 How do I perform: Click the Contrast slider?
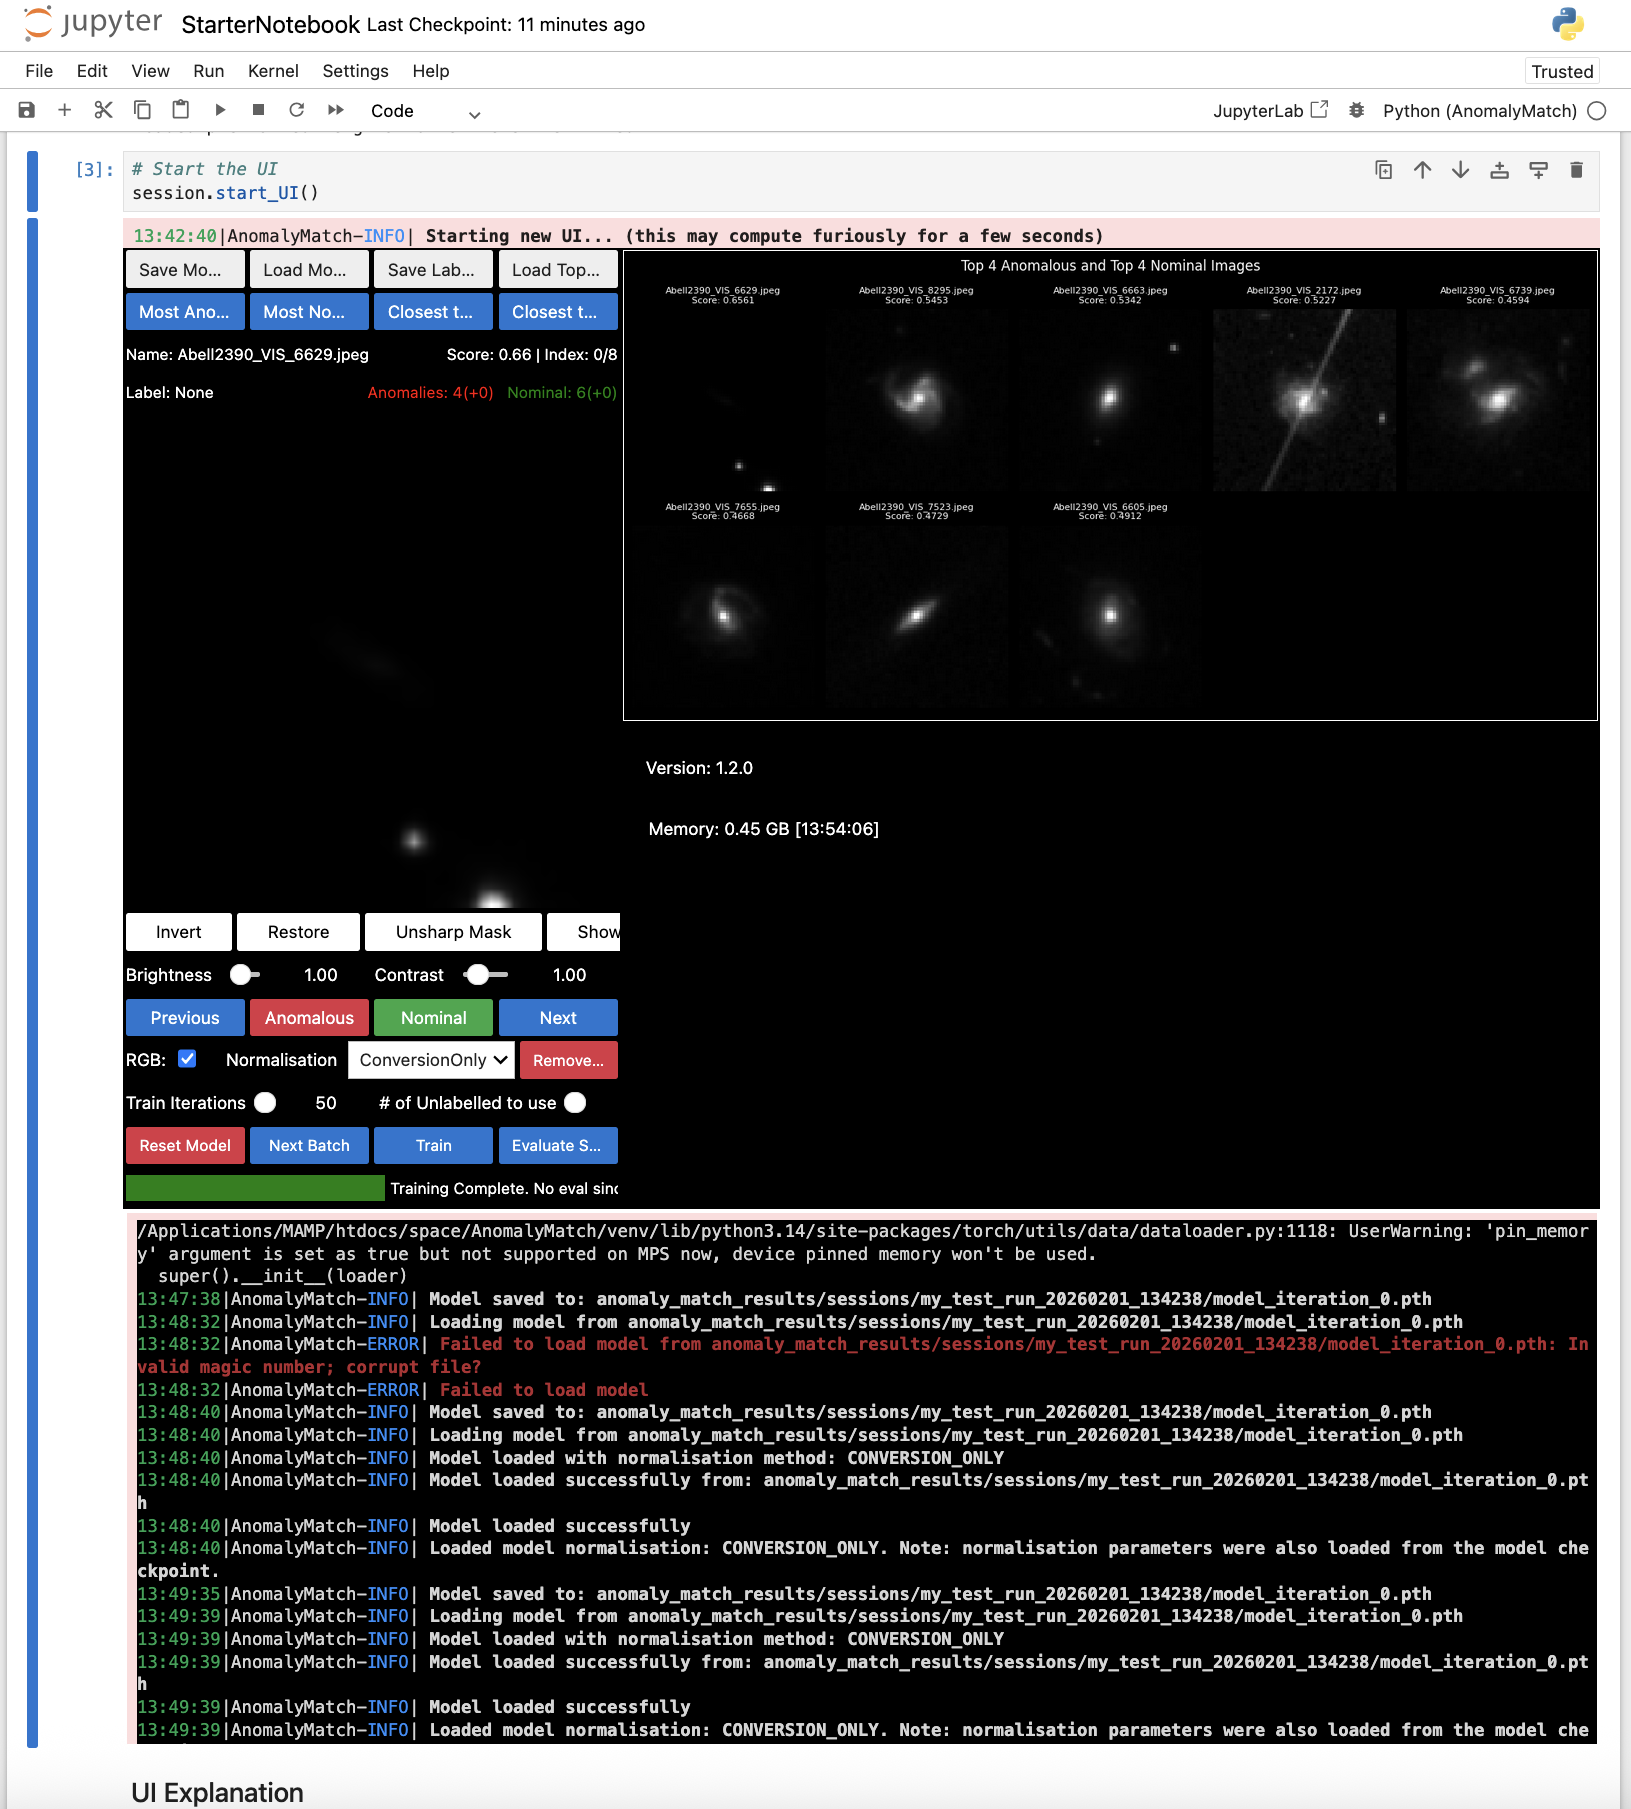click(x=487, y=975)
